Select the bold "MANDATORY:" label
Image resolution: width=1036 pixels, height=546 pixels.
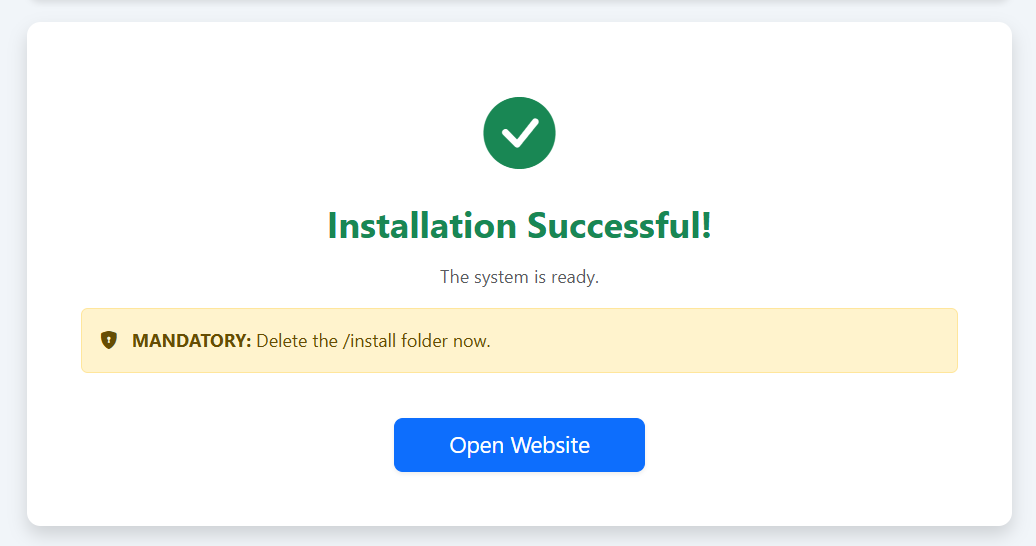pos(191,341)
